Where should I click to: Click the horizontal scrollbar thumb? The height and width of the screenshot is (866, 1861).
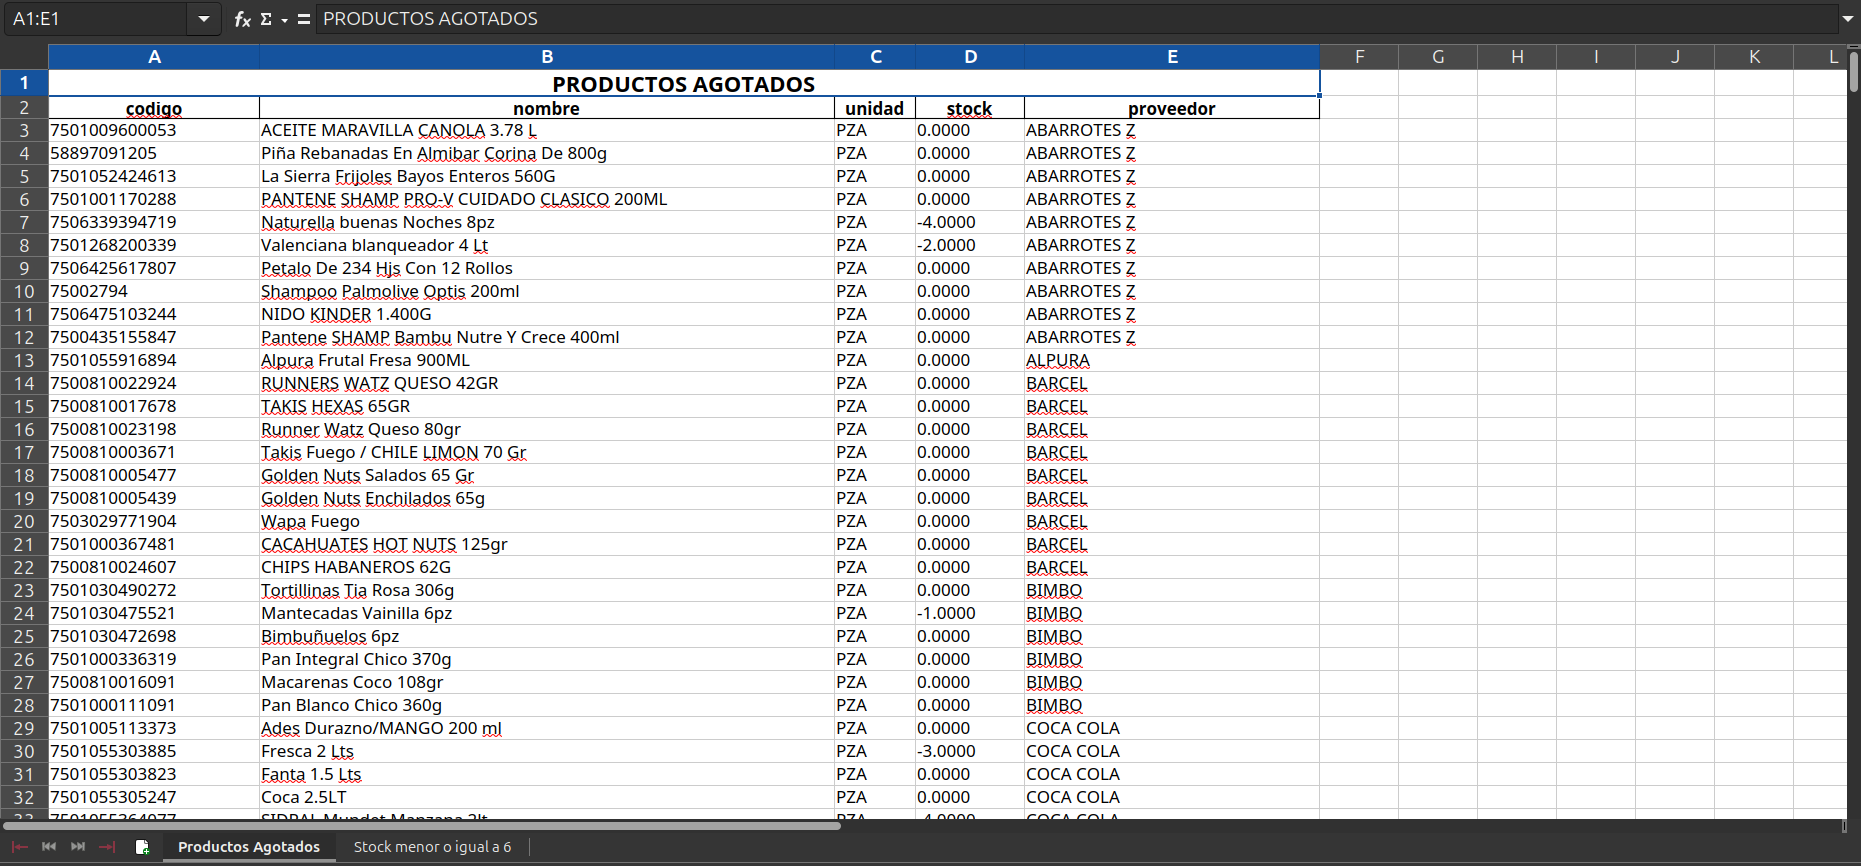421,826
